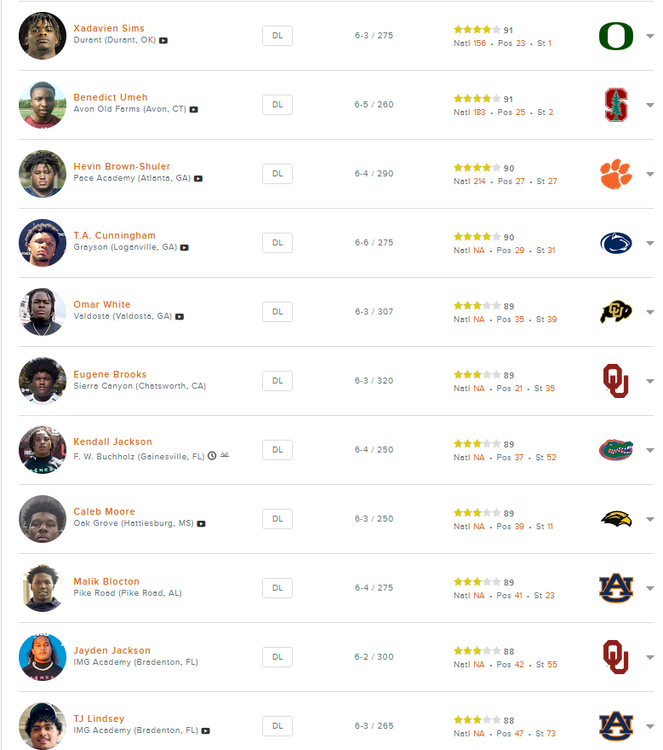Click Stanford logo next to Benedict Umeh
Image resolution: width=663 pixels, height=750 pixels.
coord(616,104)
